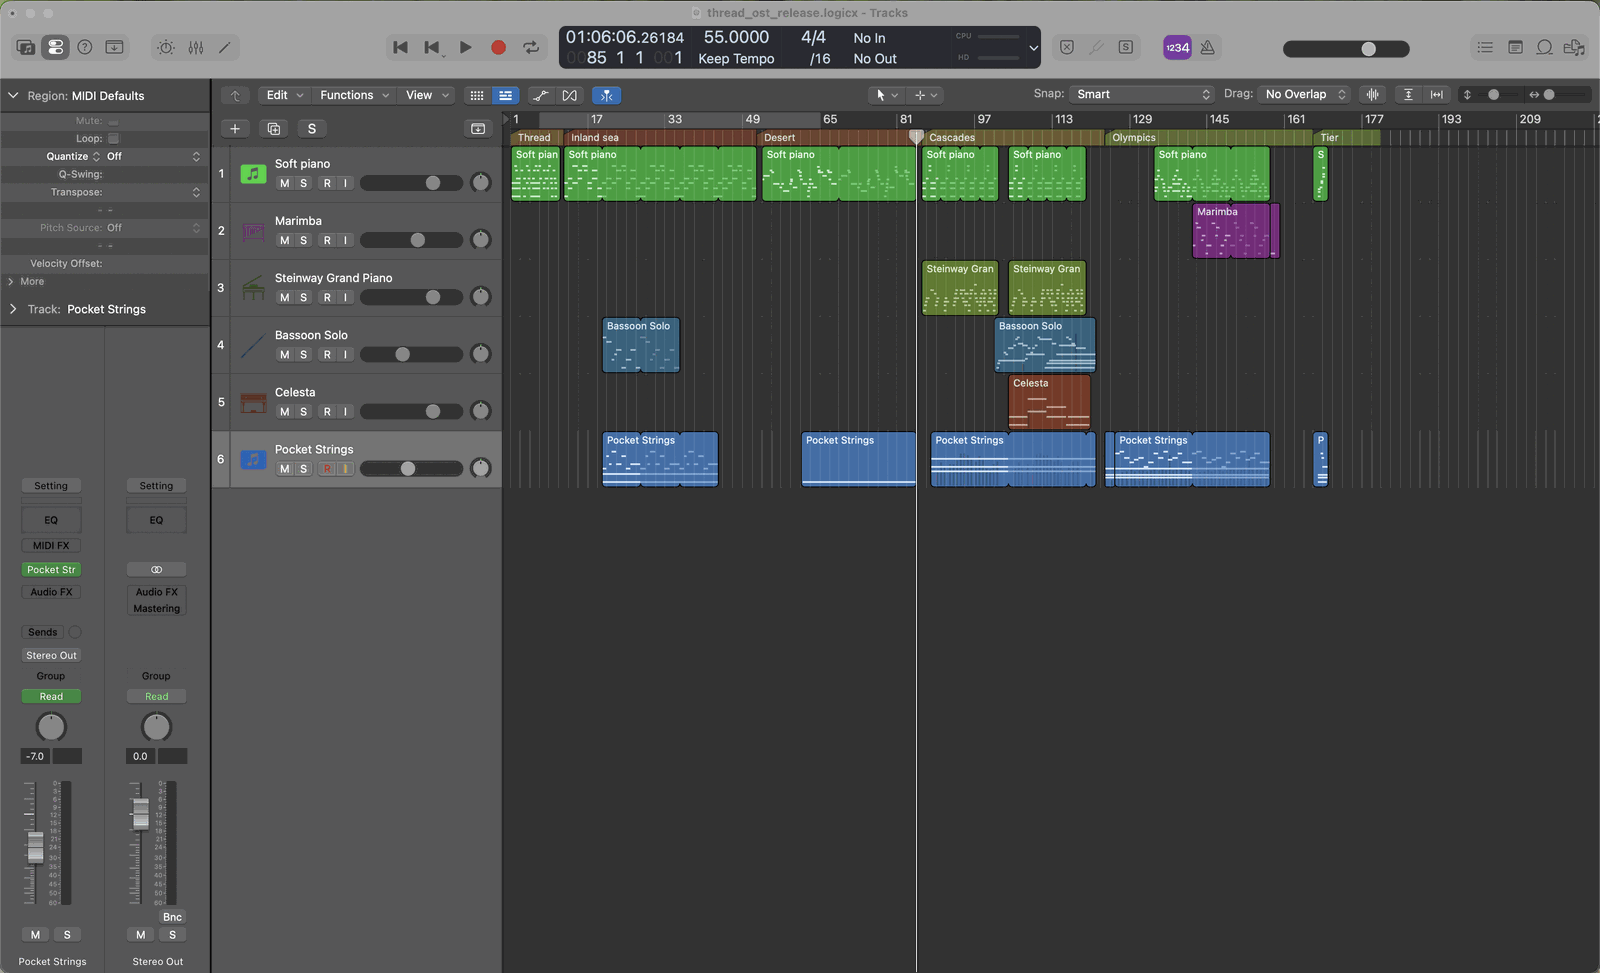This screenshot has height=973, width=1600.
Task: Click the MIDI FX slot
Action: (x=51, y=545)
